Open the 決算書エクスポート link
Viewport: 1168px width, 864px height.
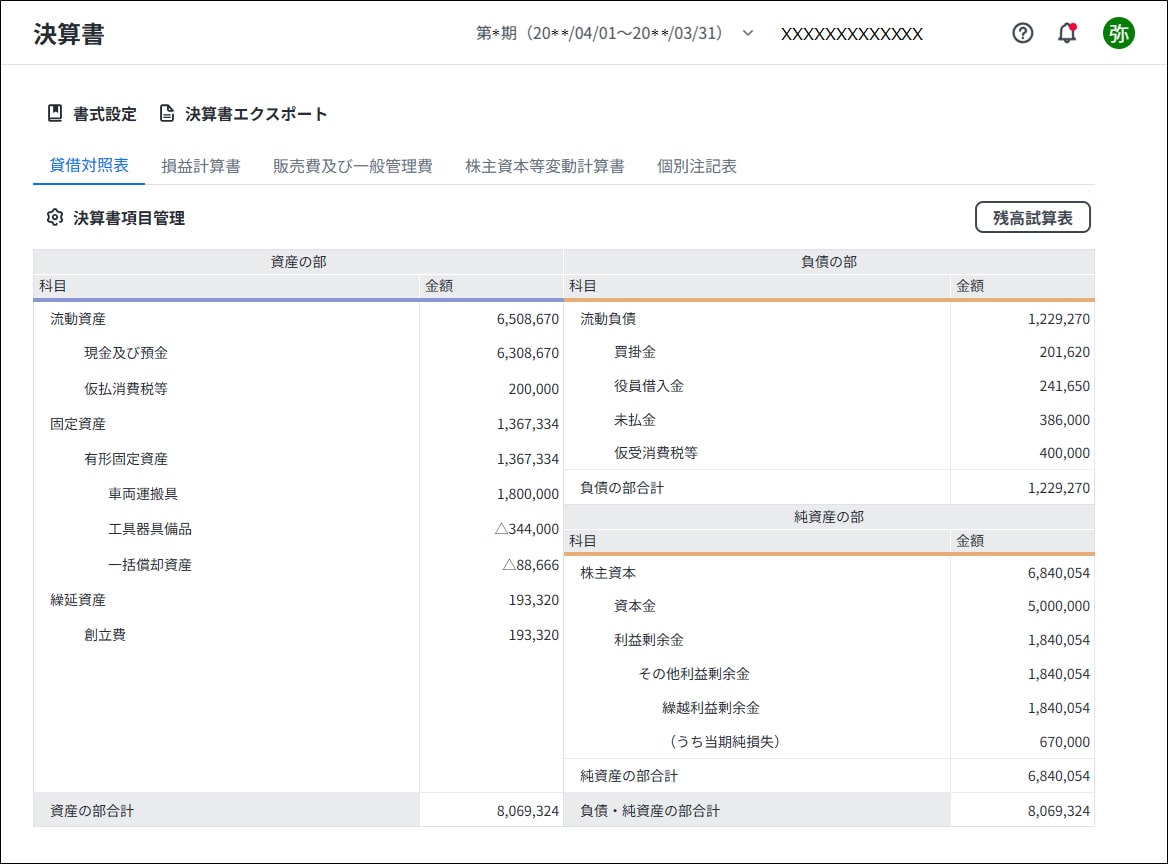pyautogui.click(x=256, y=114)
